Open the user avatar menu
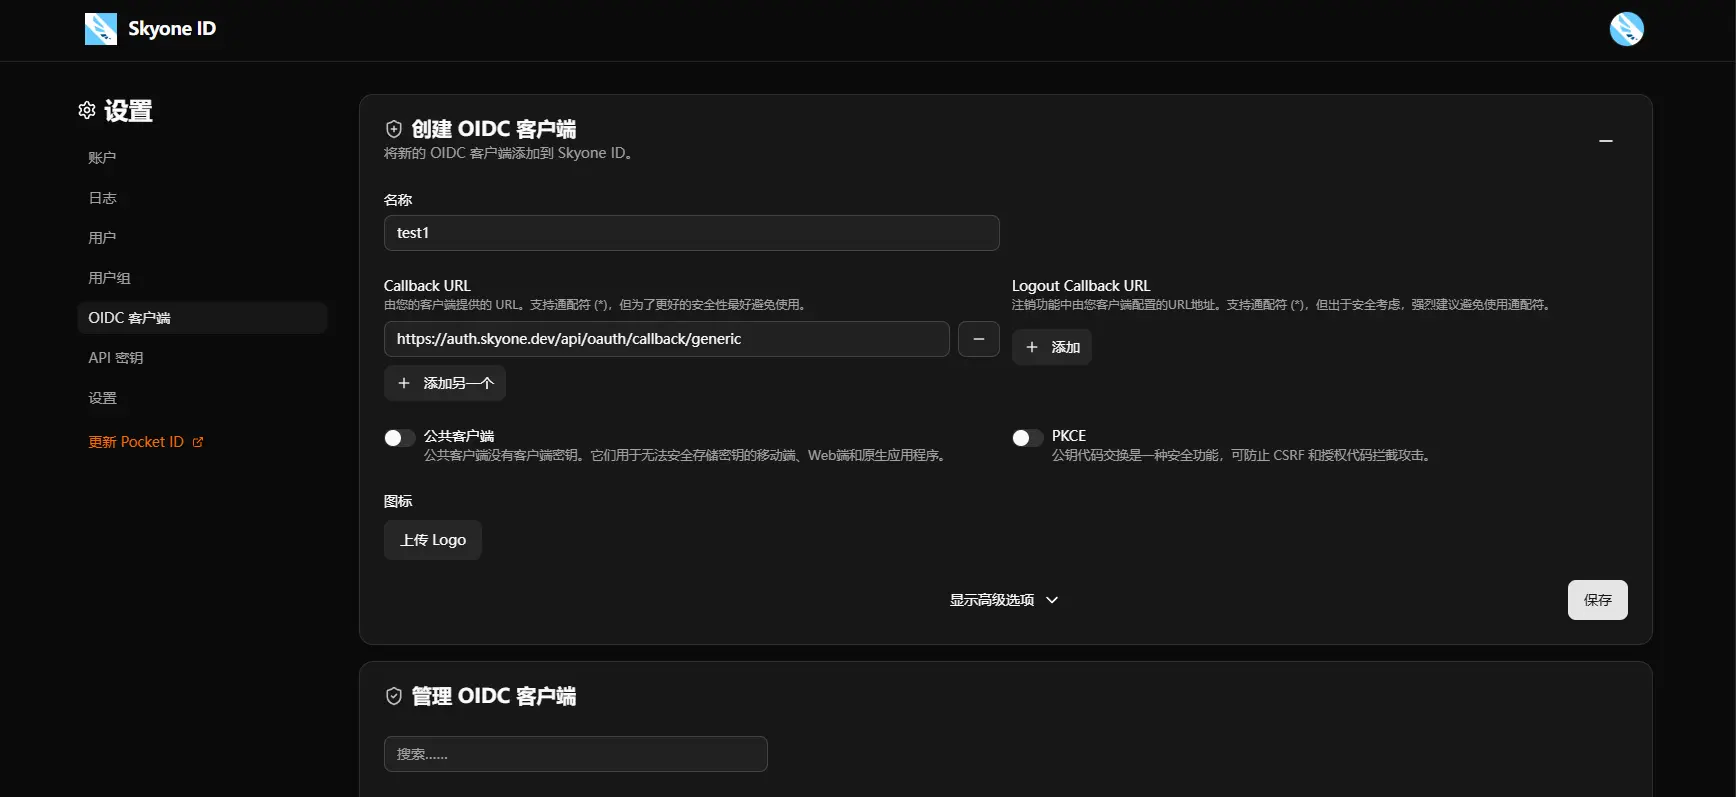The width and height of the screenshot is (1736, 797). click(1626, 29)
